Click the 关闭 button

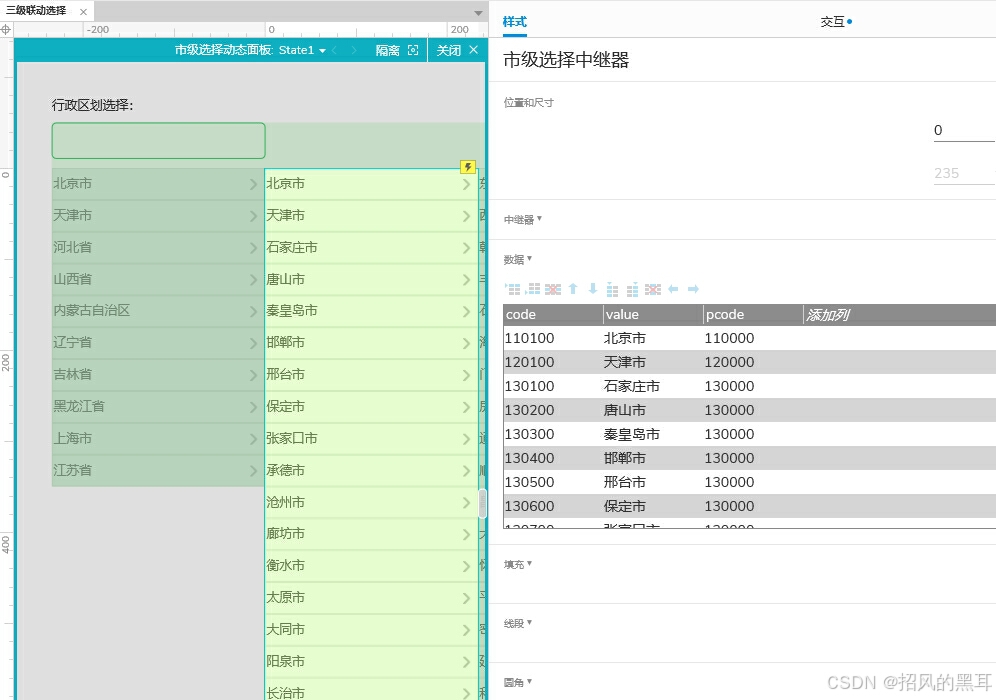coord(448,50)
